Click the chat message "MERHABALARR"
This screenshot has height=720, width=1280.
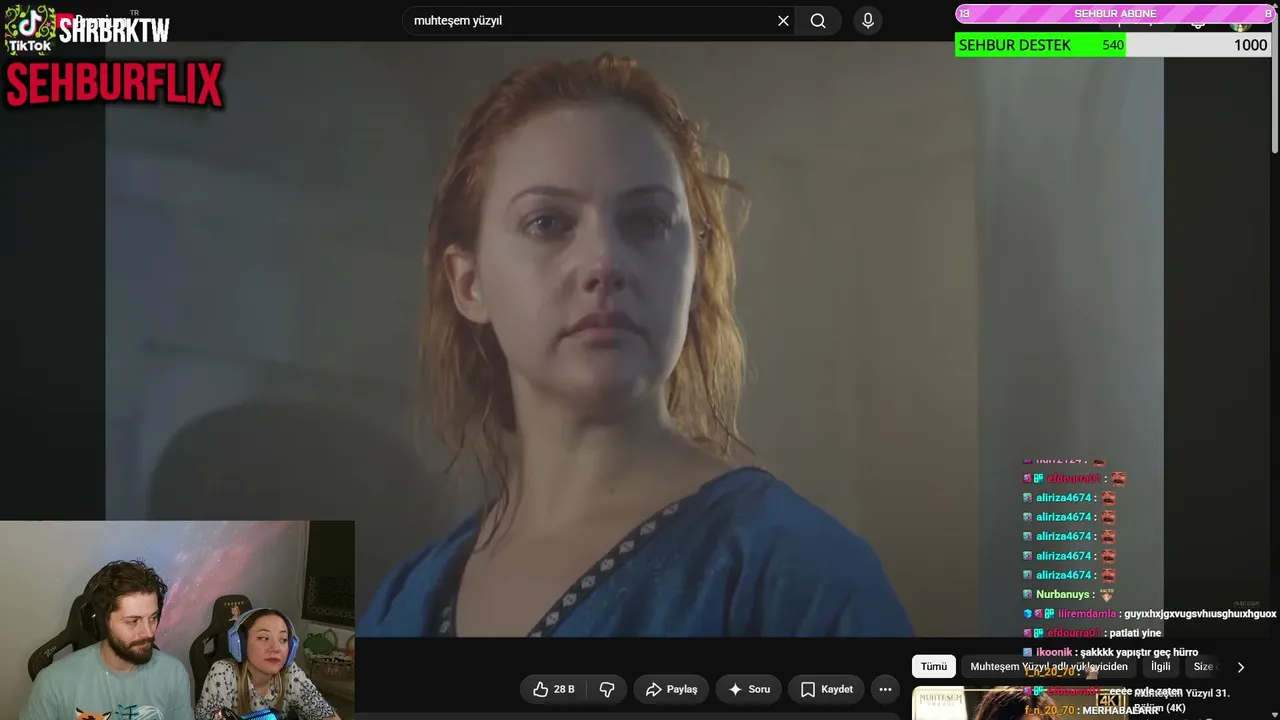pyautogui.click(x=1120, y=710)
